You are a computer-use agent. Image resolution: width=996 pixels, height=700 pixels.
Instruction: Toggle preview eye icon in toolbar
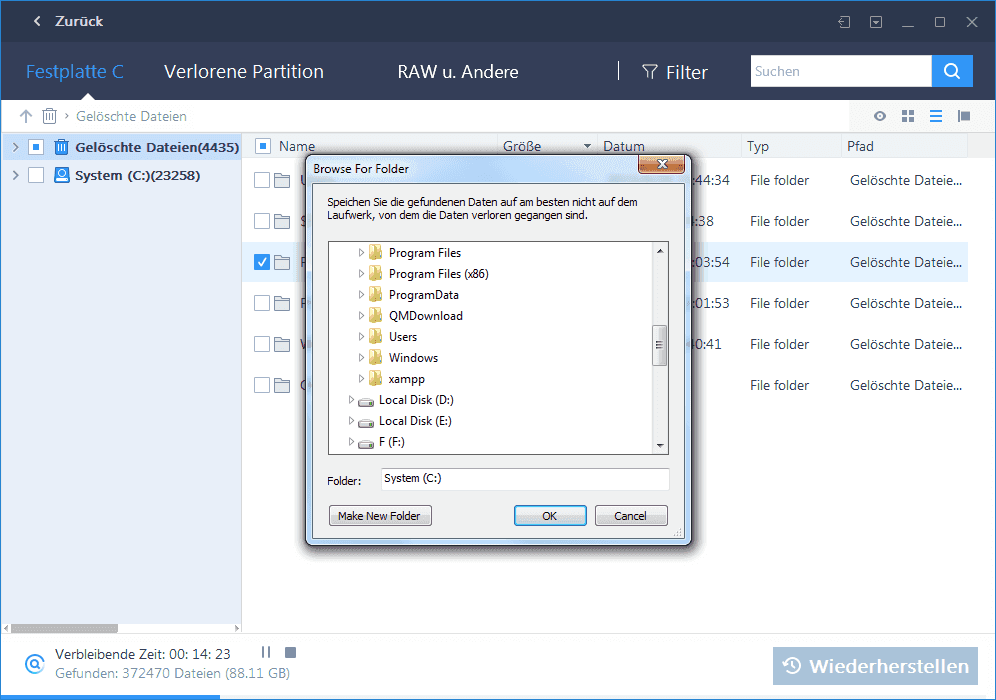880,116
